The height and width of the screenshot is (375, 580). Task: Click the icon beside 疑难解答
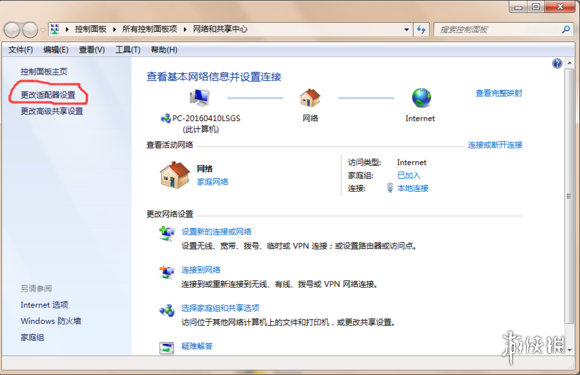click(x=166, y=348)
